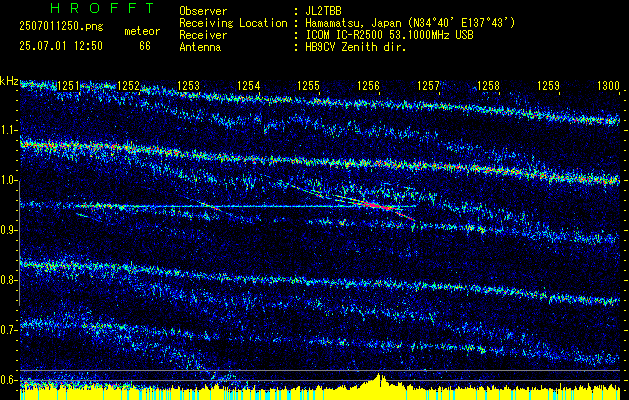The height and width of the screenshot is (400, 629).
Task: Click the meteor label
Action: tap(142, 31)
